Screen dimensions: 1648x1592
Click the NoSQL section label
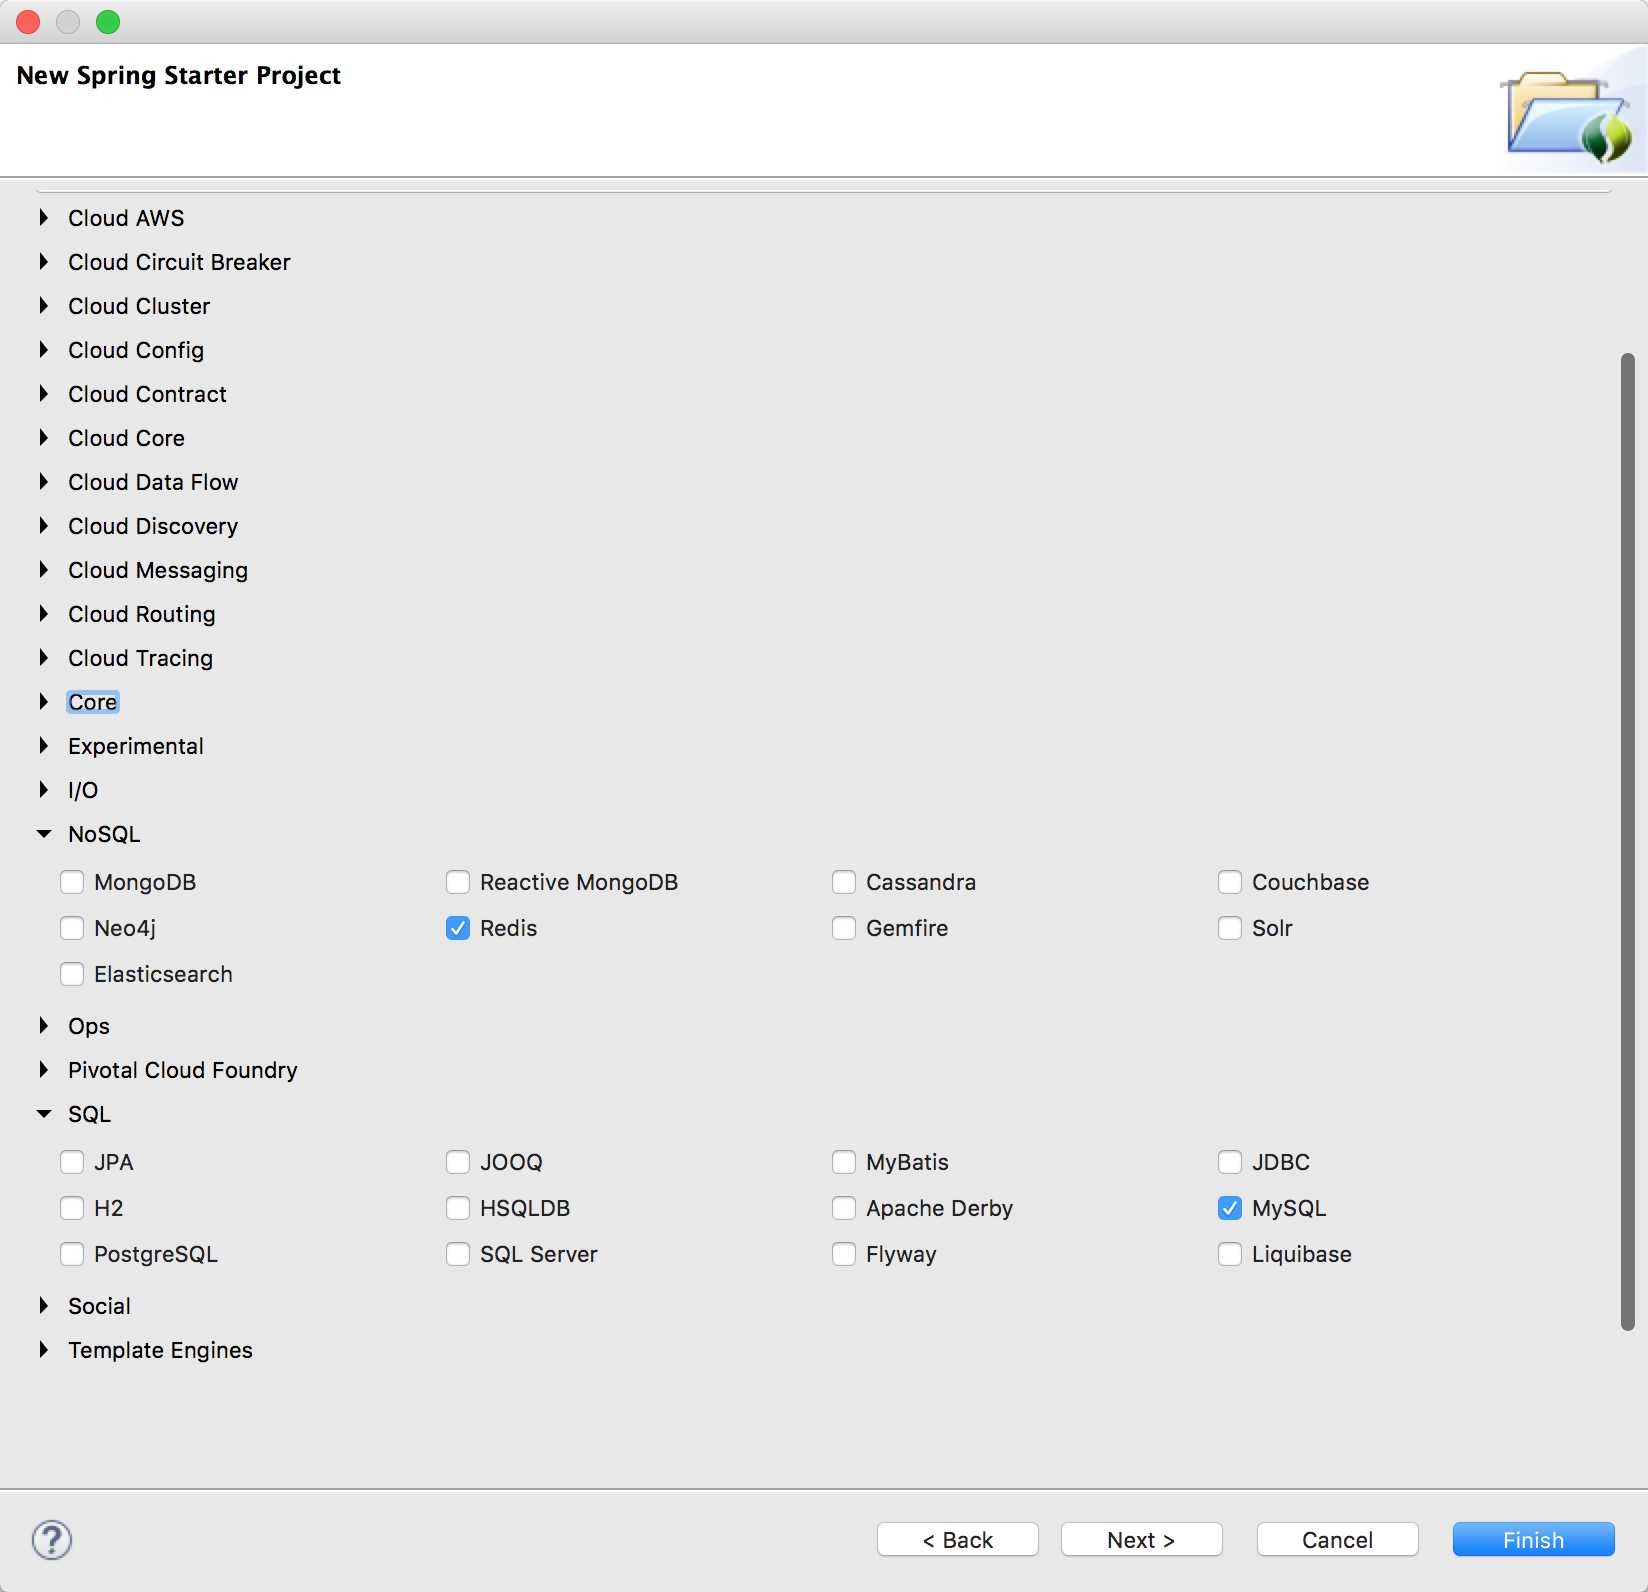104,834
